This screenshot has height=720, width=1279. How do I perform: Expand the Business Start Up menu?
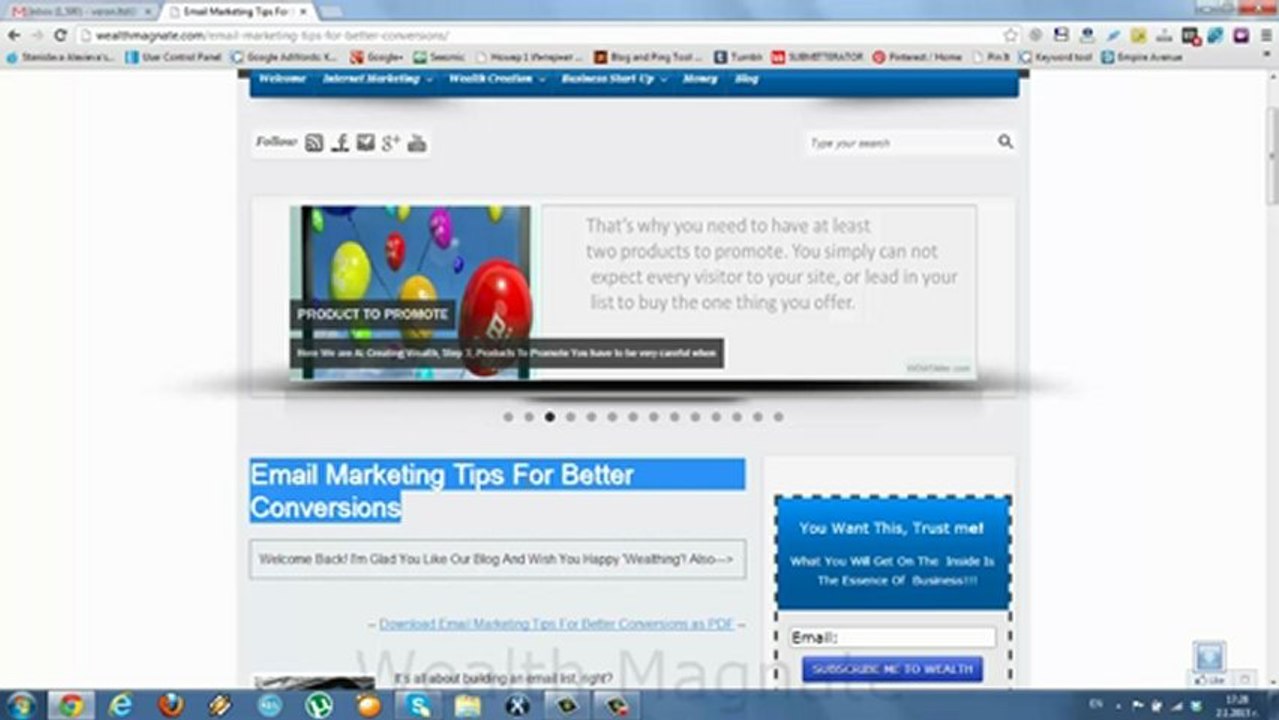614,79
